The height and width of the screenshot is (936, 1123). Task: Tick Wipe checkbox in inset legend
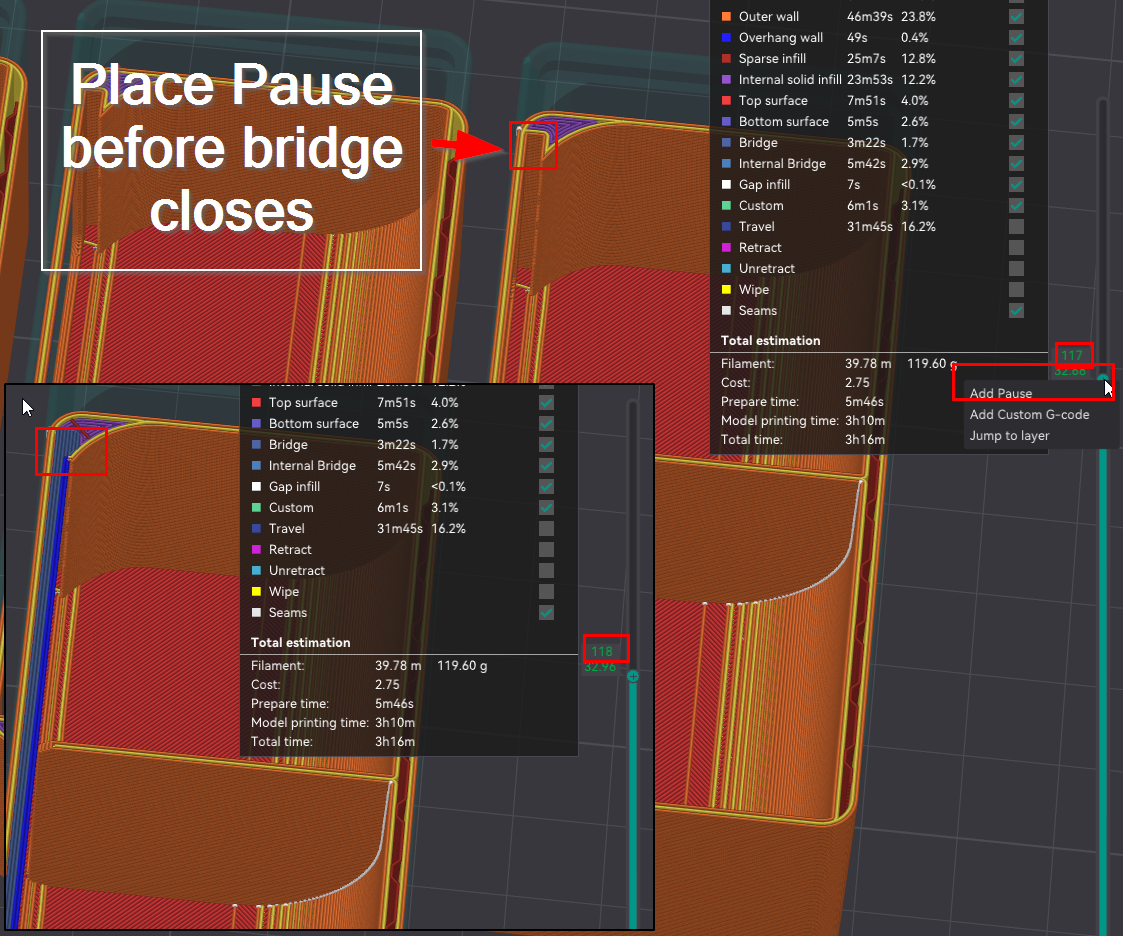pyautogui.click(x=546, y=592)
